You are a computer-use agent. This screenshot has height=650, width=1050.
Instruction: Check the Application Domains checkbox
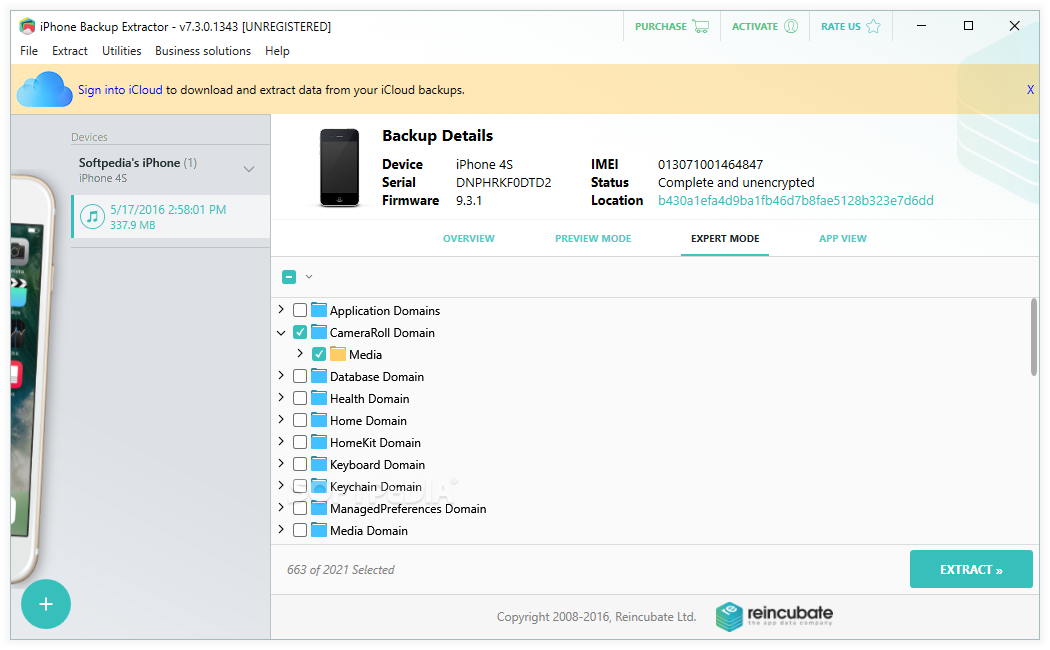pyautogui.click(x=300, y=310)
